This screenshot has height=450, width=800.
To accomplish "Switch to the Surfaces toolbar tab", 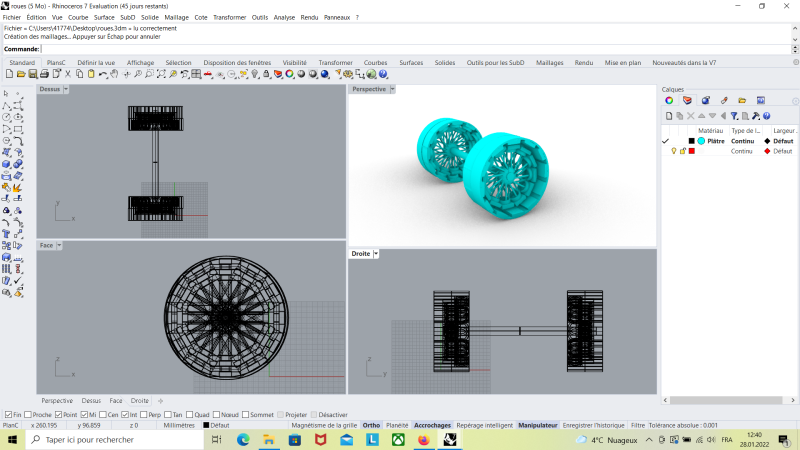I will click(x=411, y=62).
